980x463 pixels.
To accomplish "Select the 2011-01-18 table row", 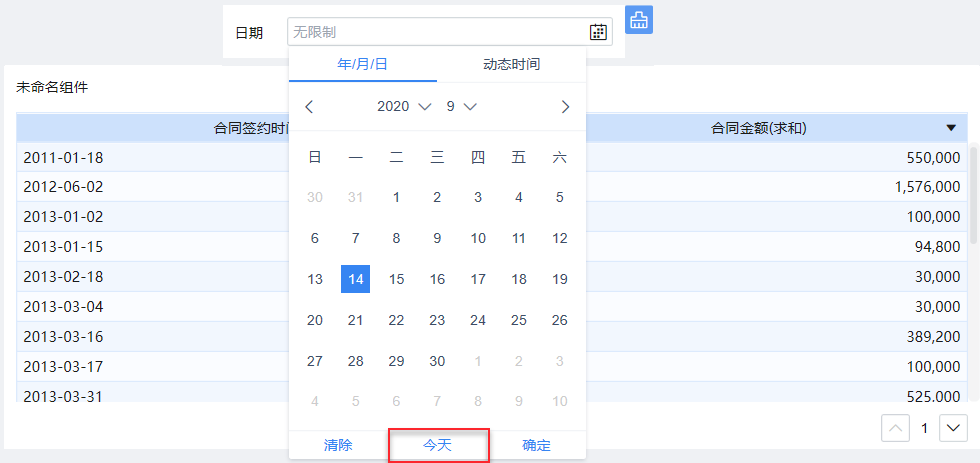I will pyautogui.click(x=150, y=157).
